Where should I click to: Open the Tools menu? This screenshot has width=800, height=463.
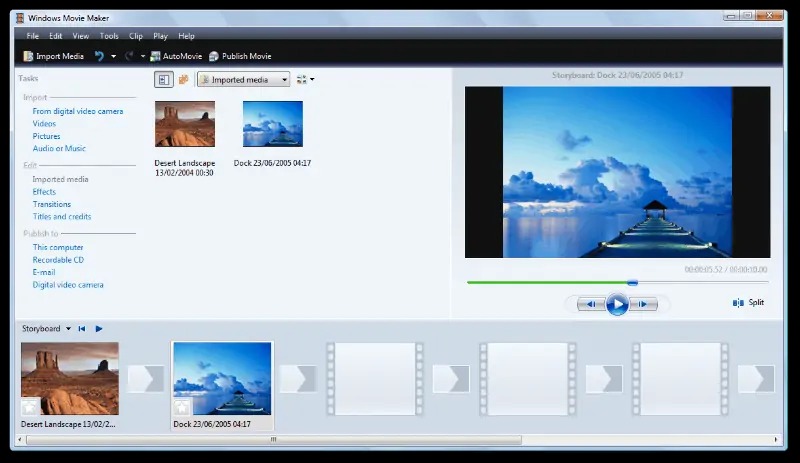click(109, 36)
